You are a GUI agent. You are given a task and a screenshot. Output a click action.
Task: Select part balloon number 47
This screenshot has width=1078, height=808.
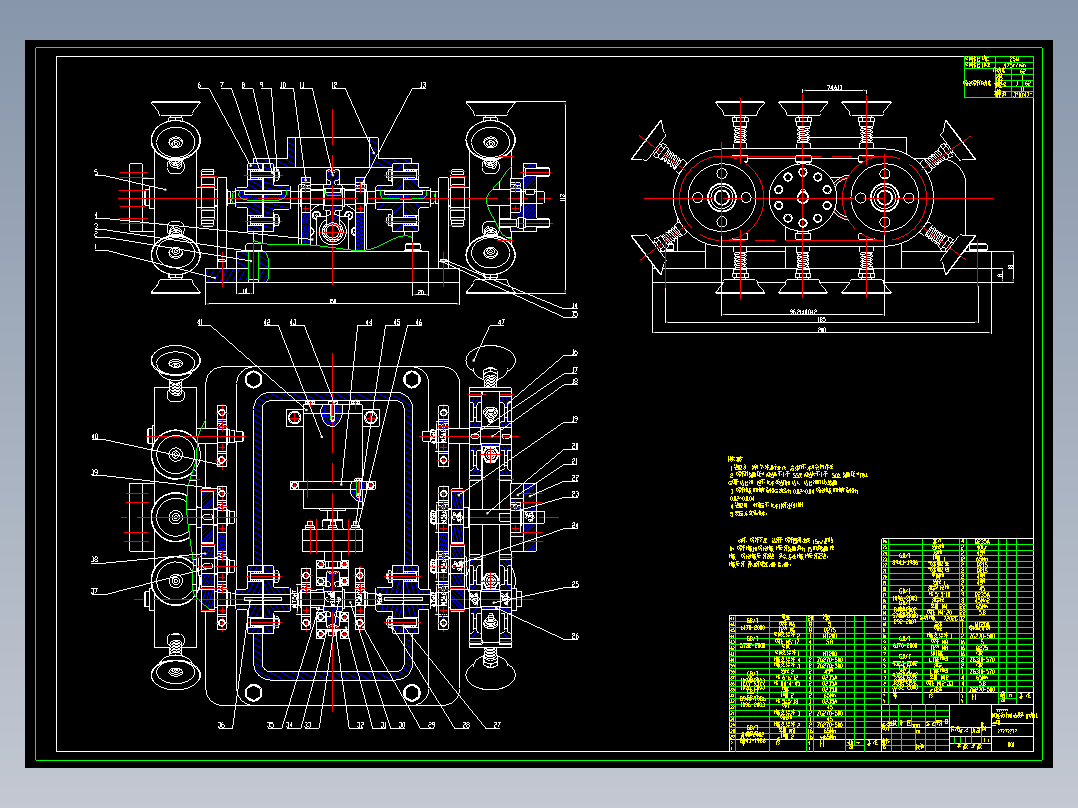click(x=501, y=322)
